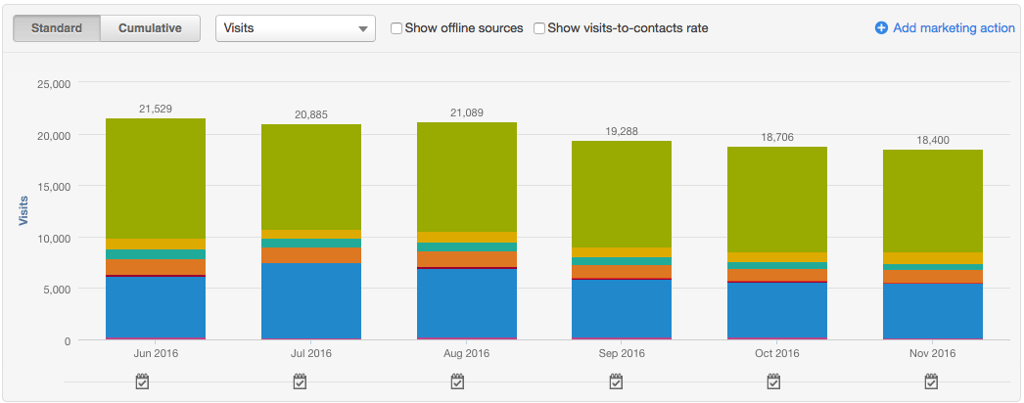Click the yellow segment of the Nov 2016 bar
The width and height of the screenshot is (1024, 403).
(x=933, y=258)
